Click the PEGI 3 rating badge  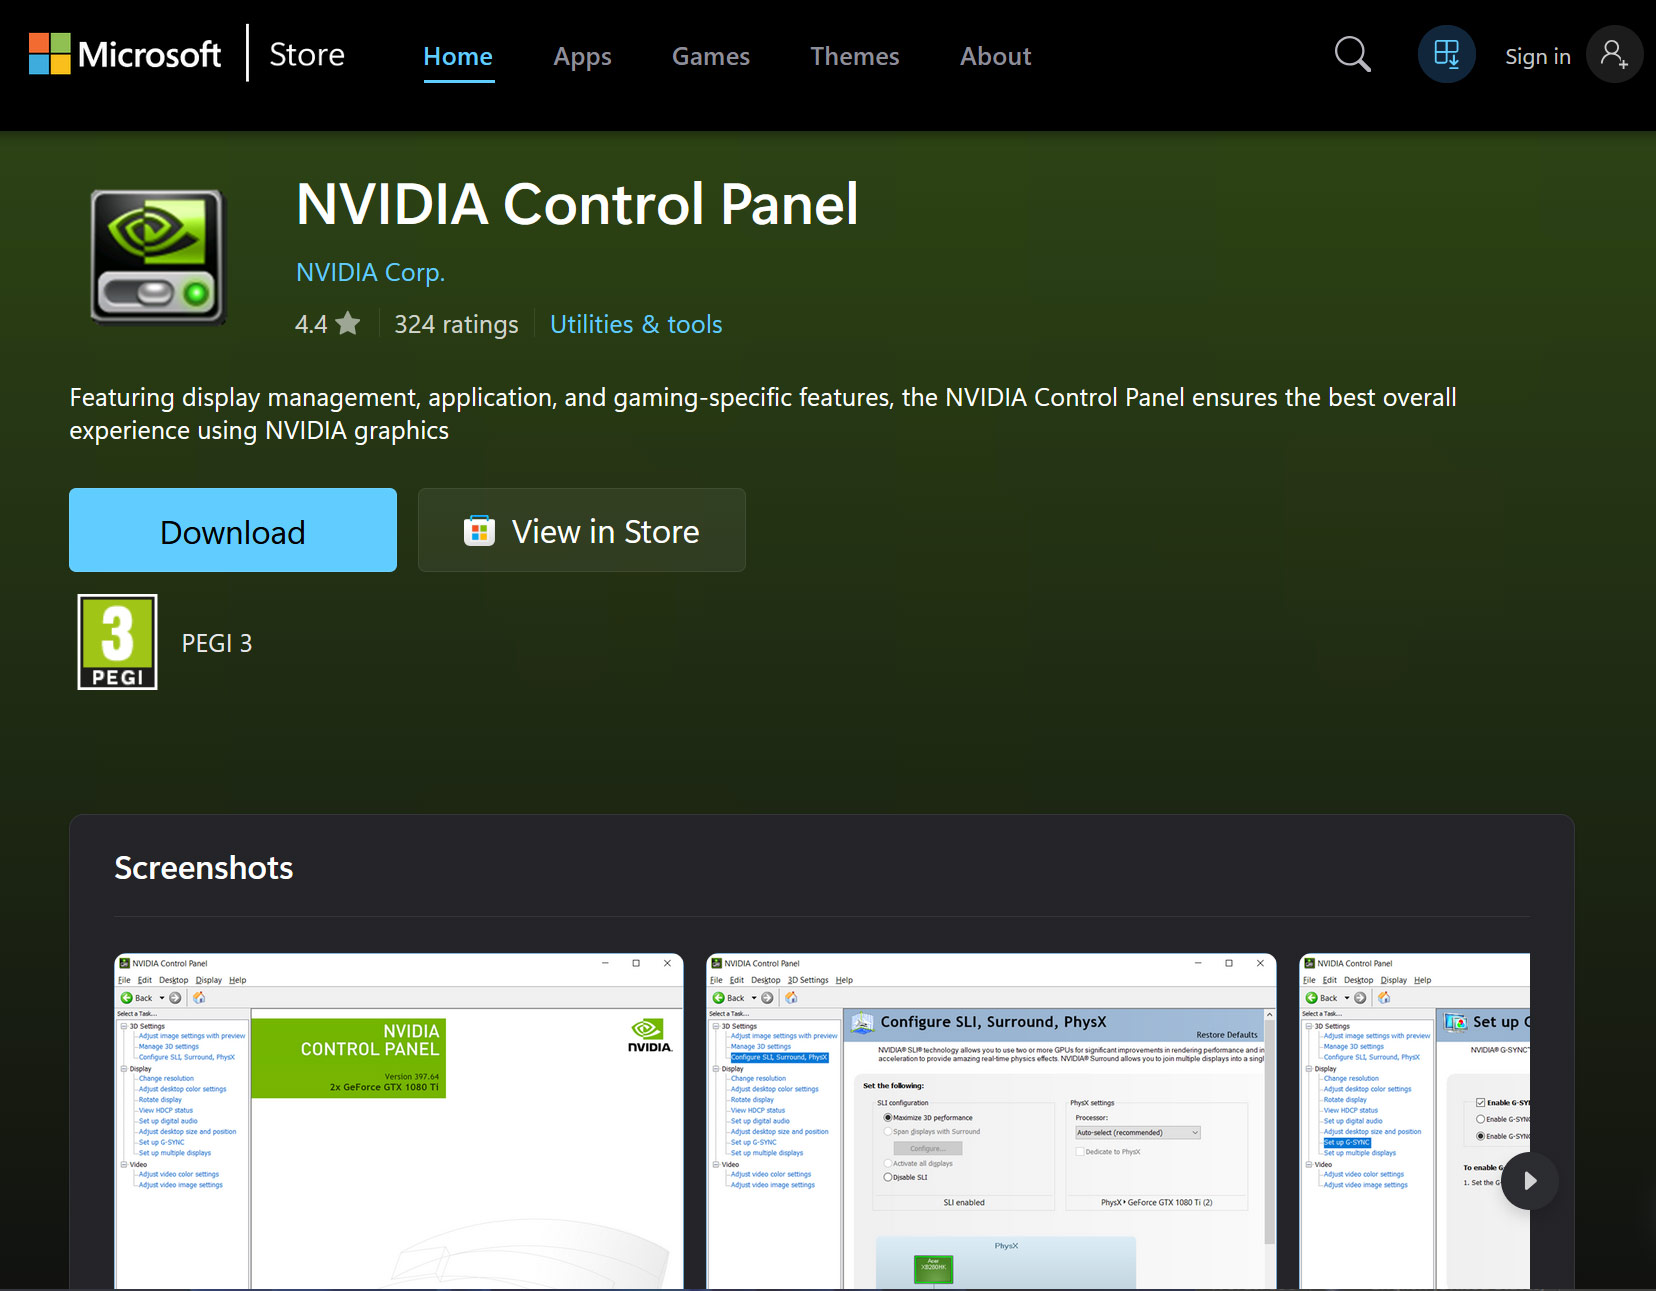pos(118,642)
